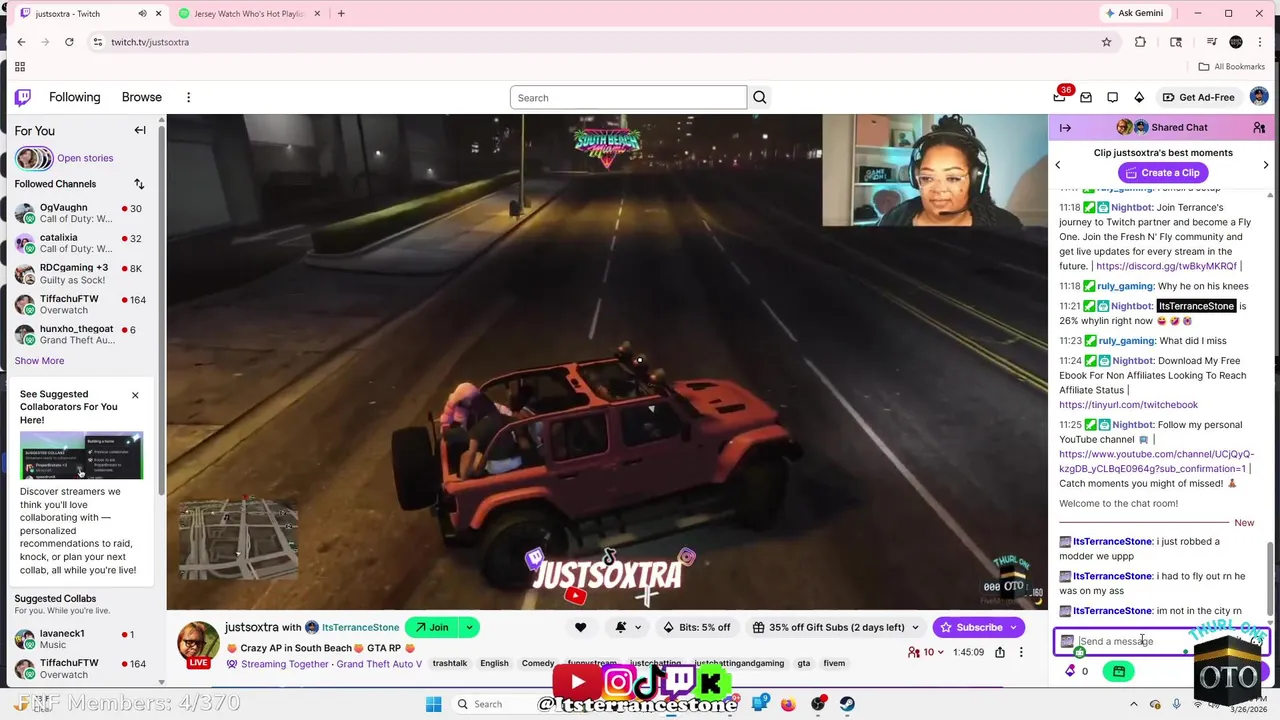1280x720 pixels.
Task: Open the Twitch home logo
Action: pos(22,97)
